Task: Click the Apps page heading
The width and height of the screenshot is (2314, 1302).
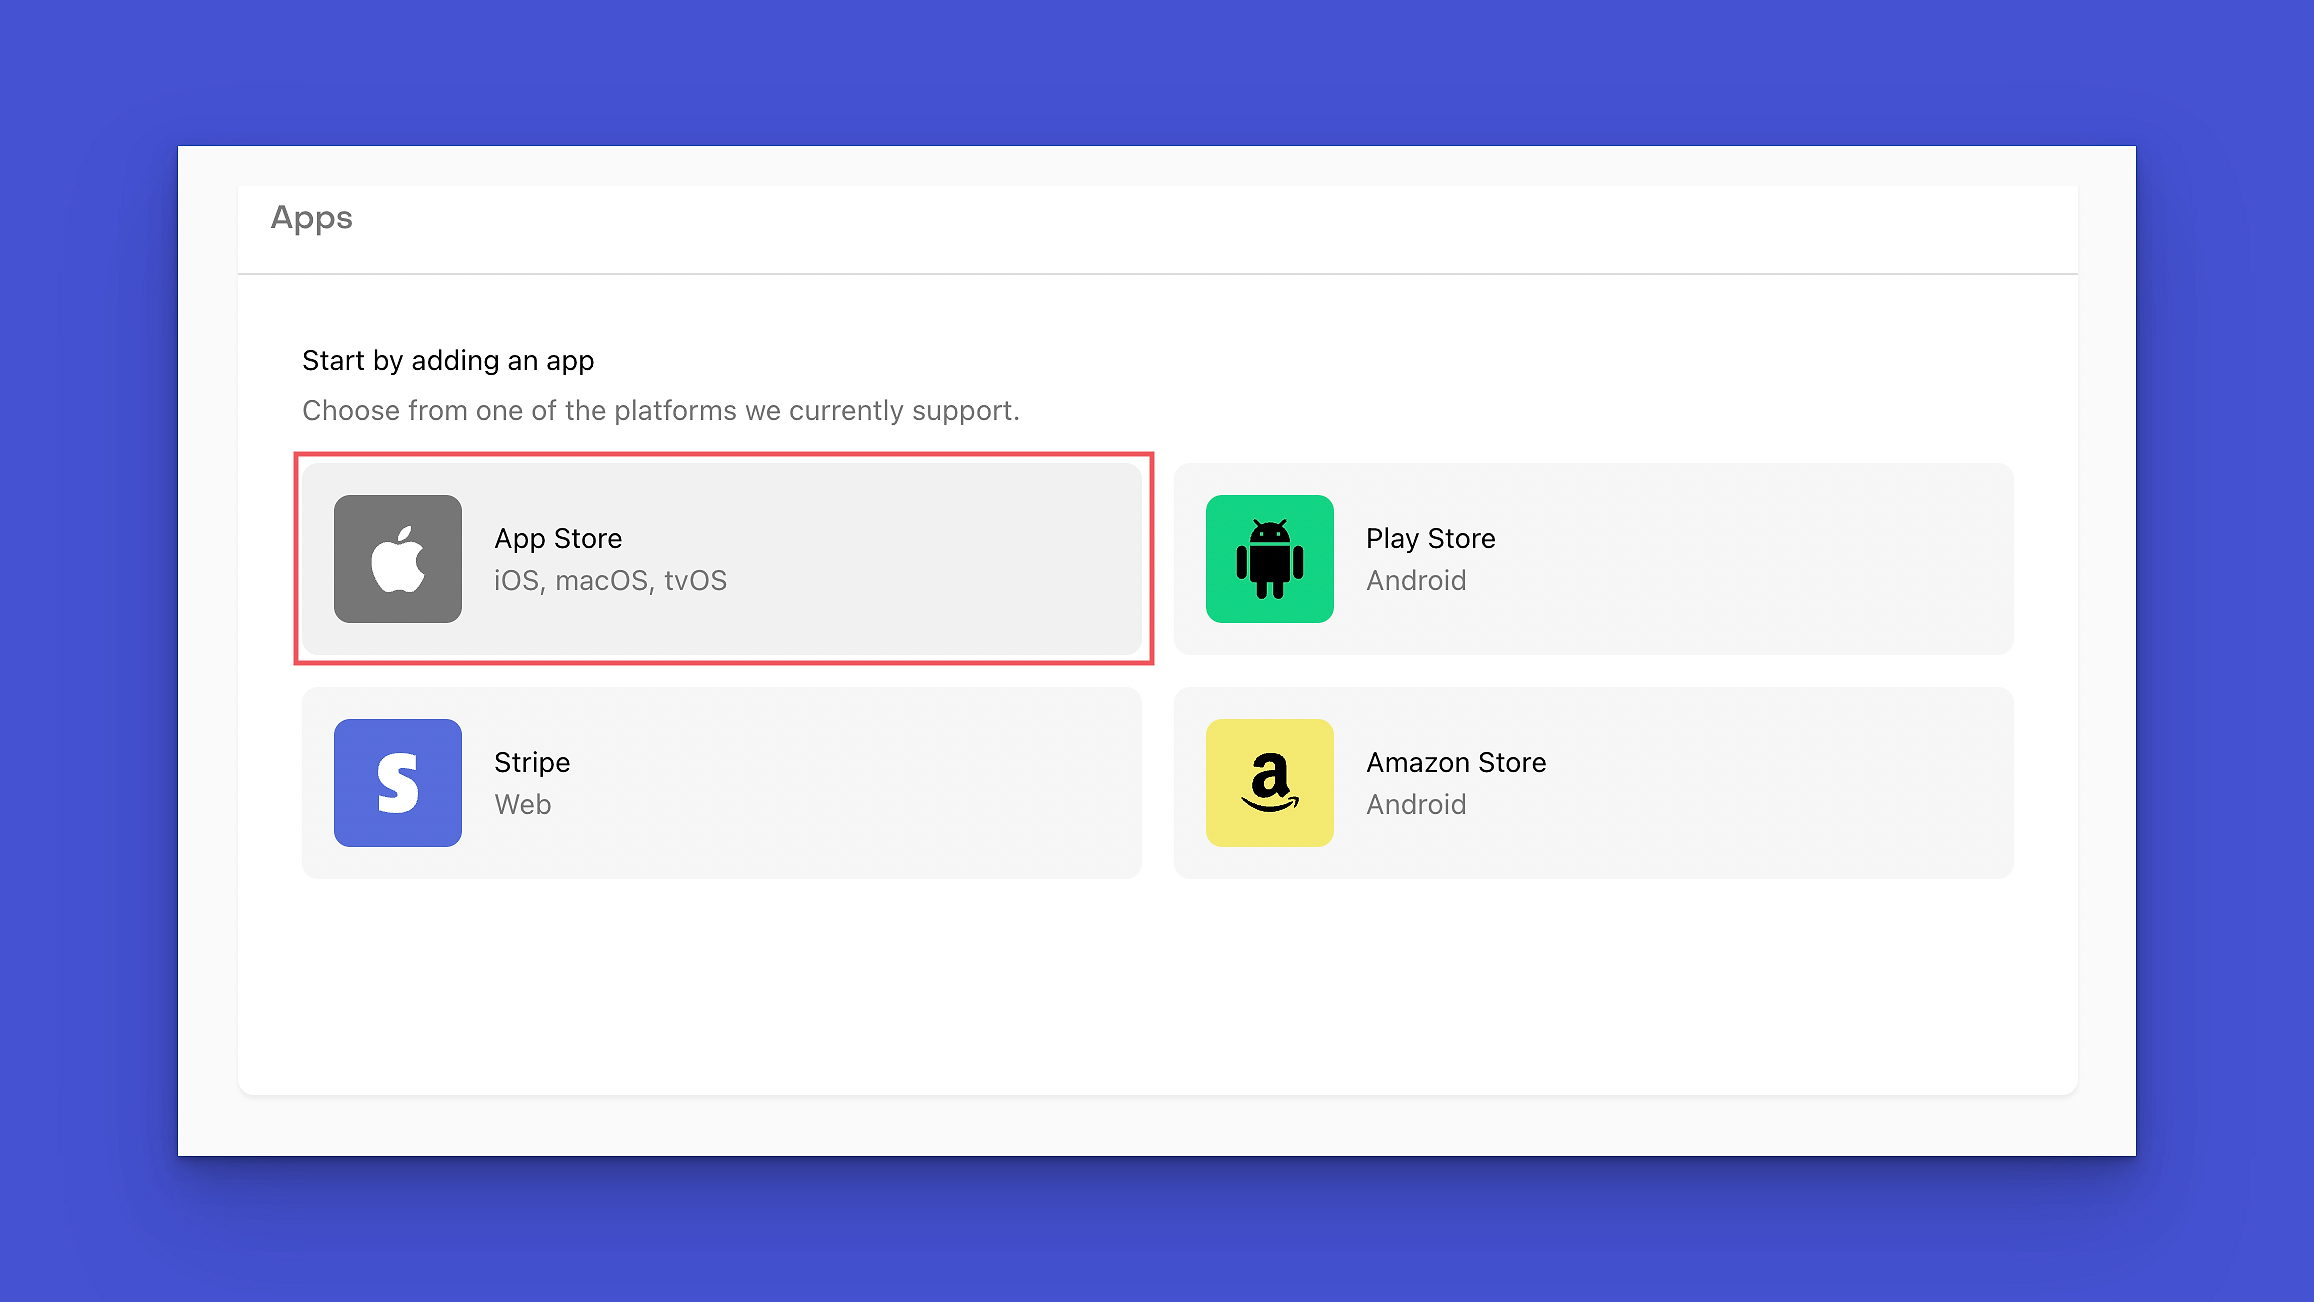Action: 312,218
